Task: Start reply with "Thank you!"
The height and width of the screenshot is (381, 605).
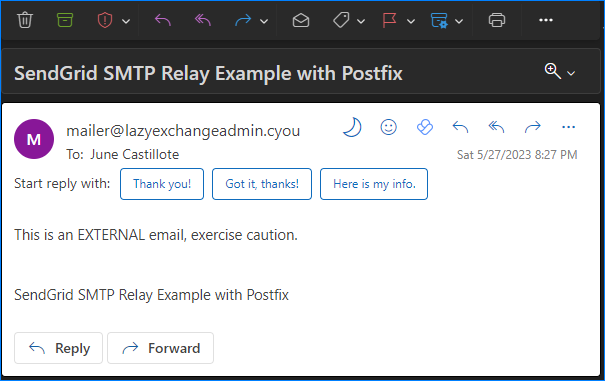Action: point(162,184)
